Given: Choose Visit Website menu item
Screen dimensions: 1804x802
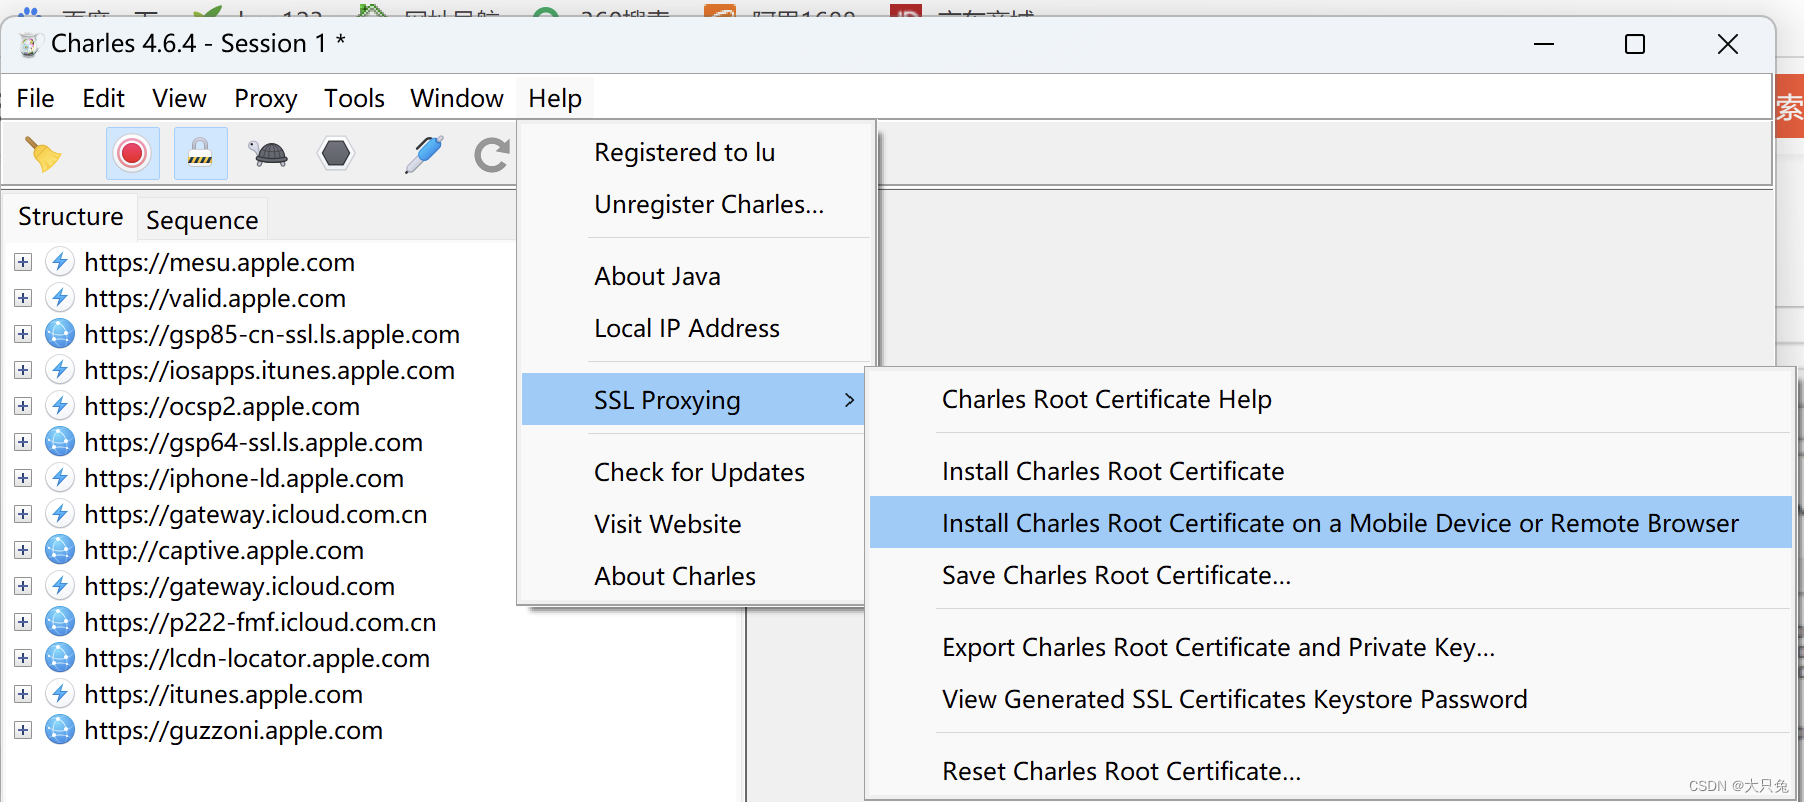Looking at the screenshot, I should pyautogui.click(x=693, y=524).
